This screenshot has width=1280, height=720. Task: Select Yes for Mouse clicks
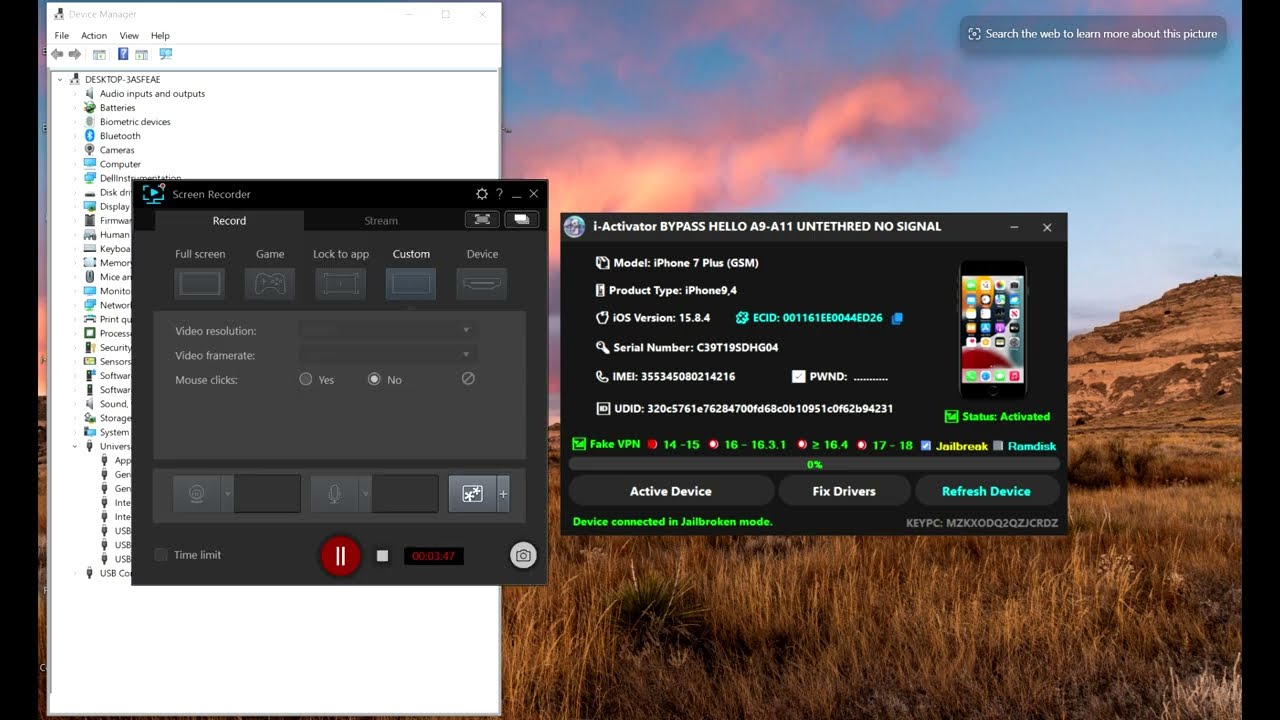pos(306,379)
